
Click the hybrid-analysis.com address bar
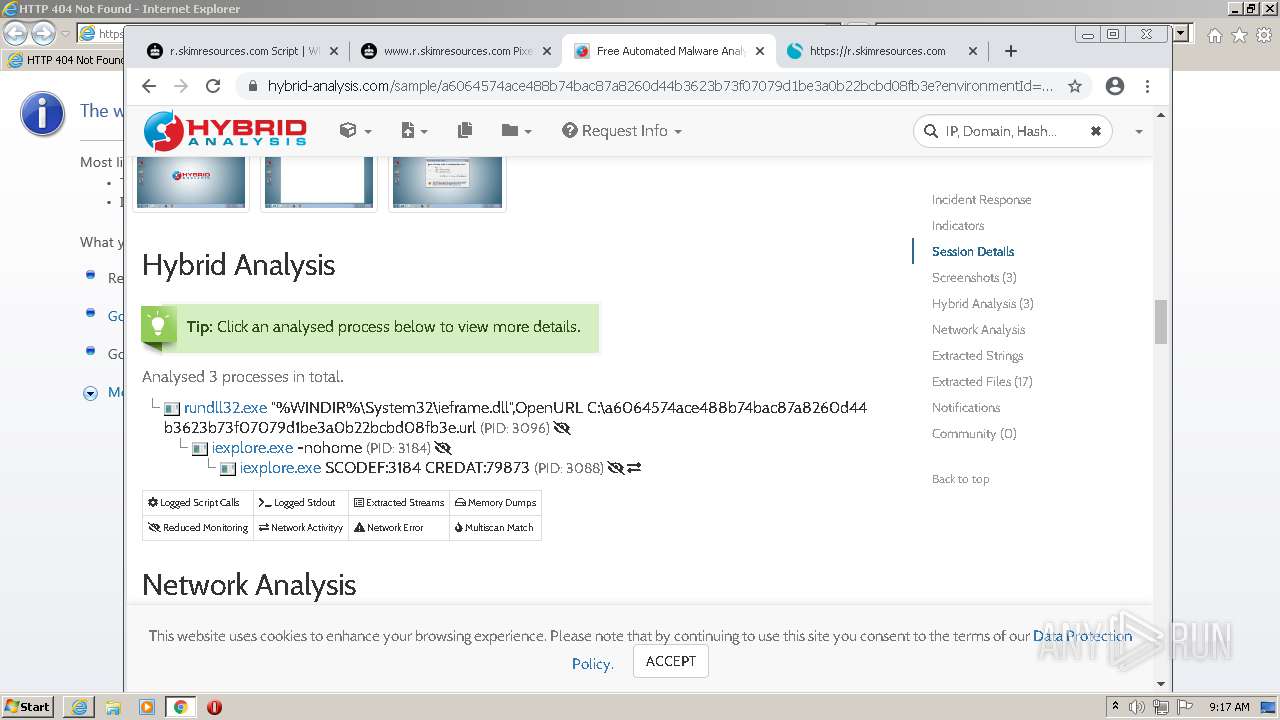[x=660, y=86]
